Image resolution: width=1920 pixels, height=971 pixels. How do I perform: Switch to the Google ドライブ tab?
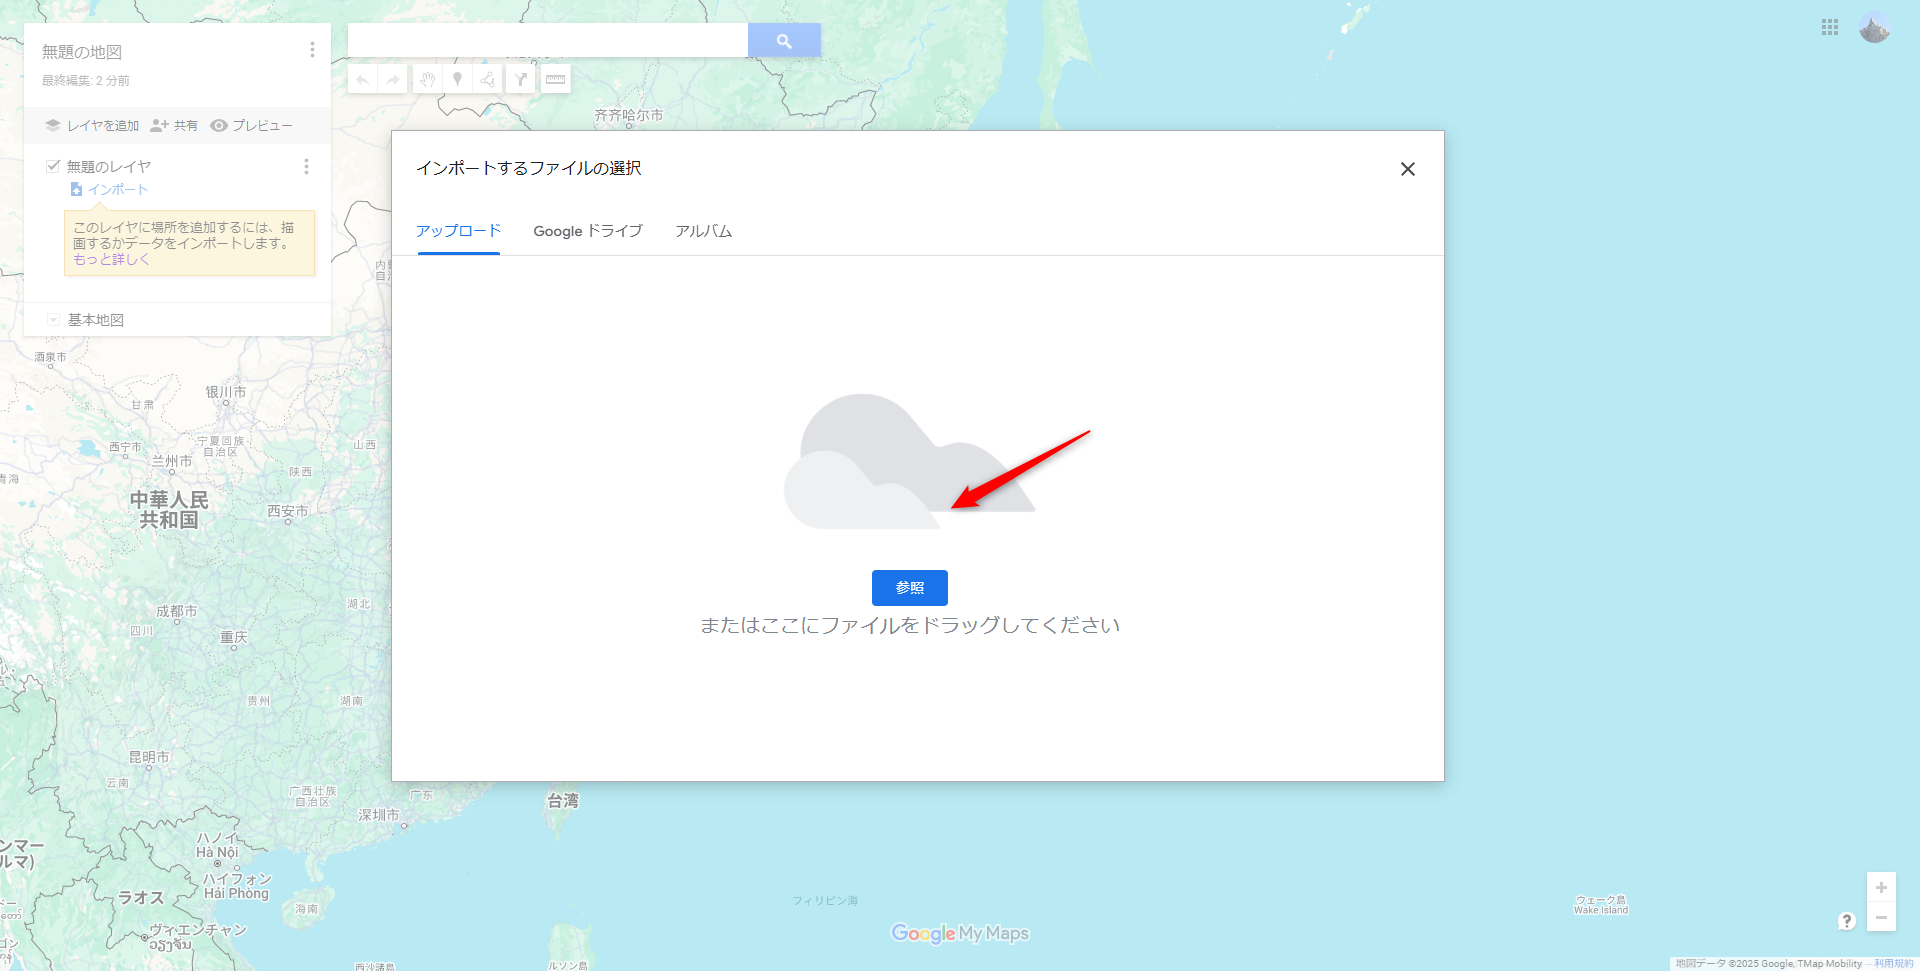(x=588, y=231)
